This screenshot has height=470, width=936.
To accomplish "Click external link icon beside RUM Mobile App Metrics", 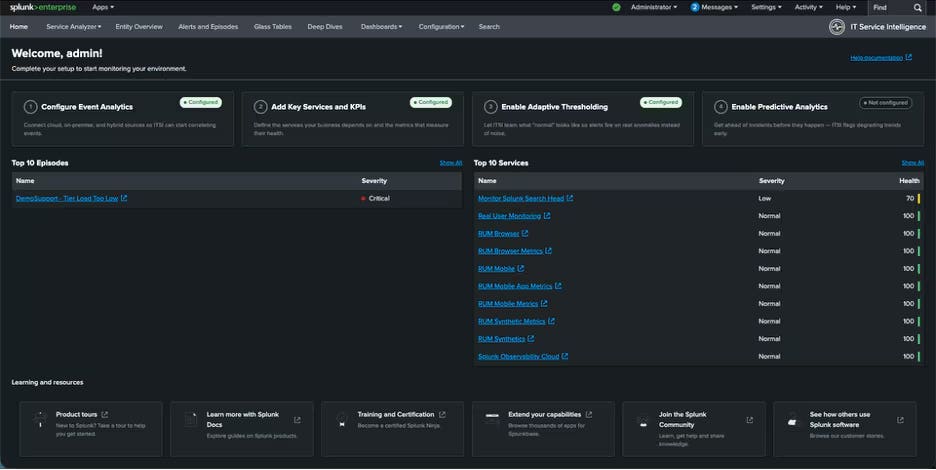I will [x=558, y=286].
